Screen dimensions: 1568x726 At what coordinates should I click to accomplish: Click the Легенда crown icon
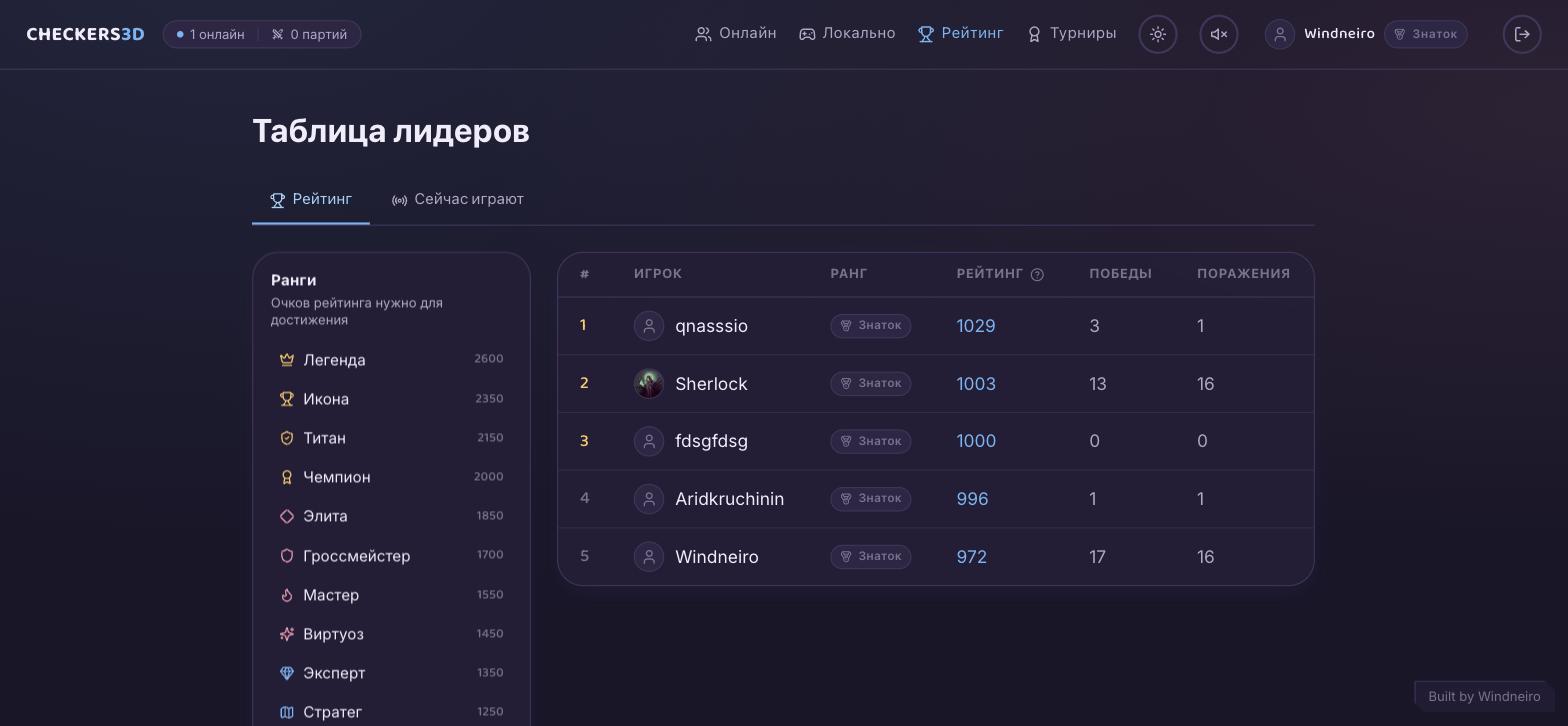tap(287, 360)
